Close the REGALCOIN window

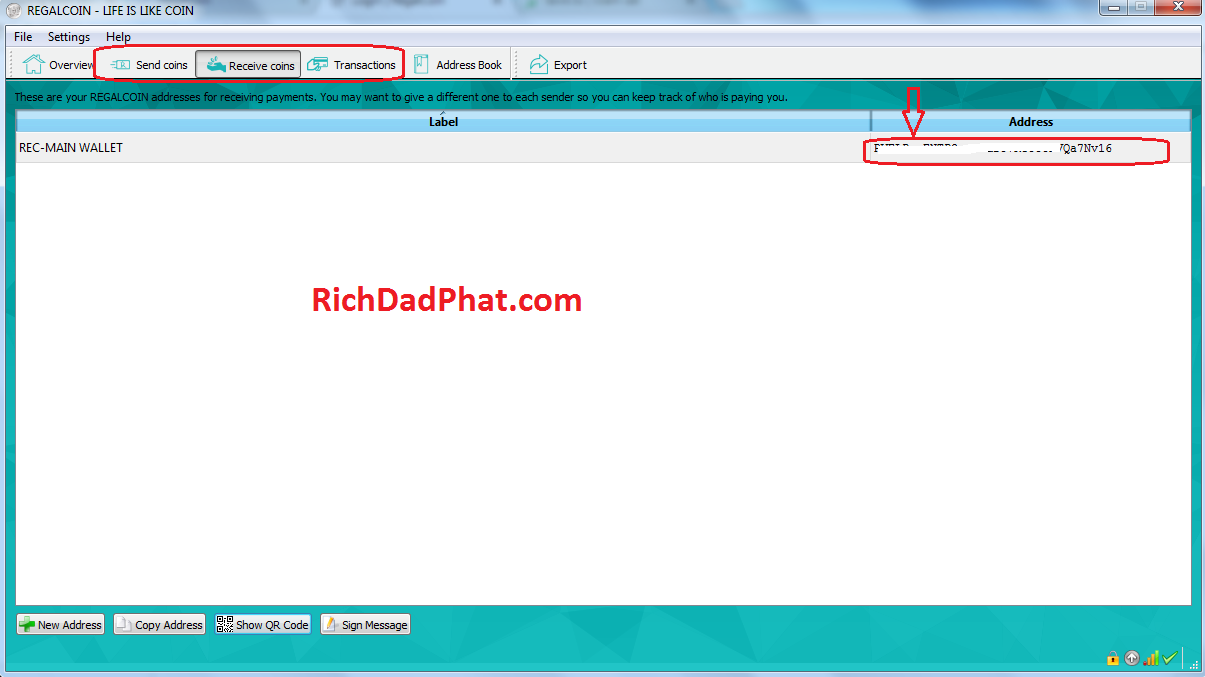tap(1177, 8)
